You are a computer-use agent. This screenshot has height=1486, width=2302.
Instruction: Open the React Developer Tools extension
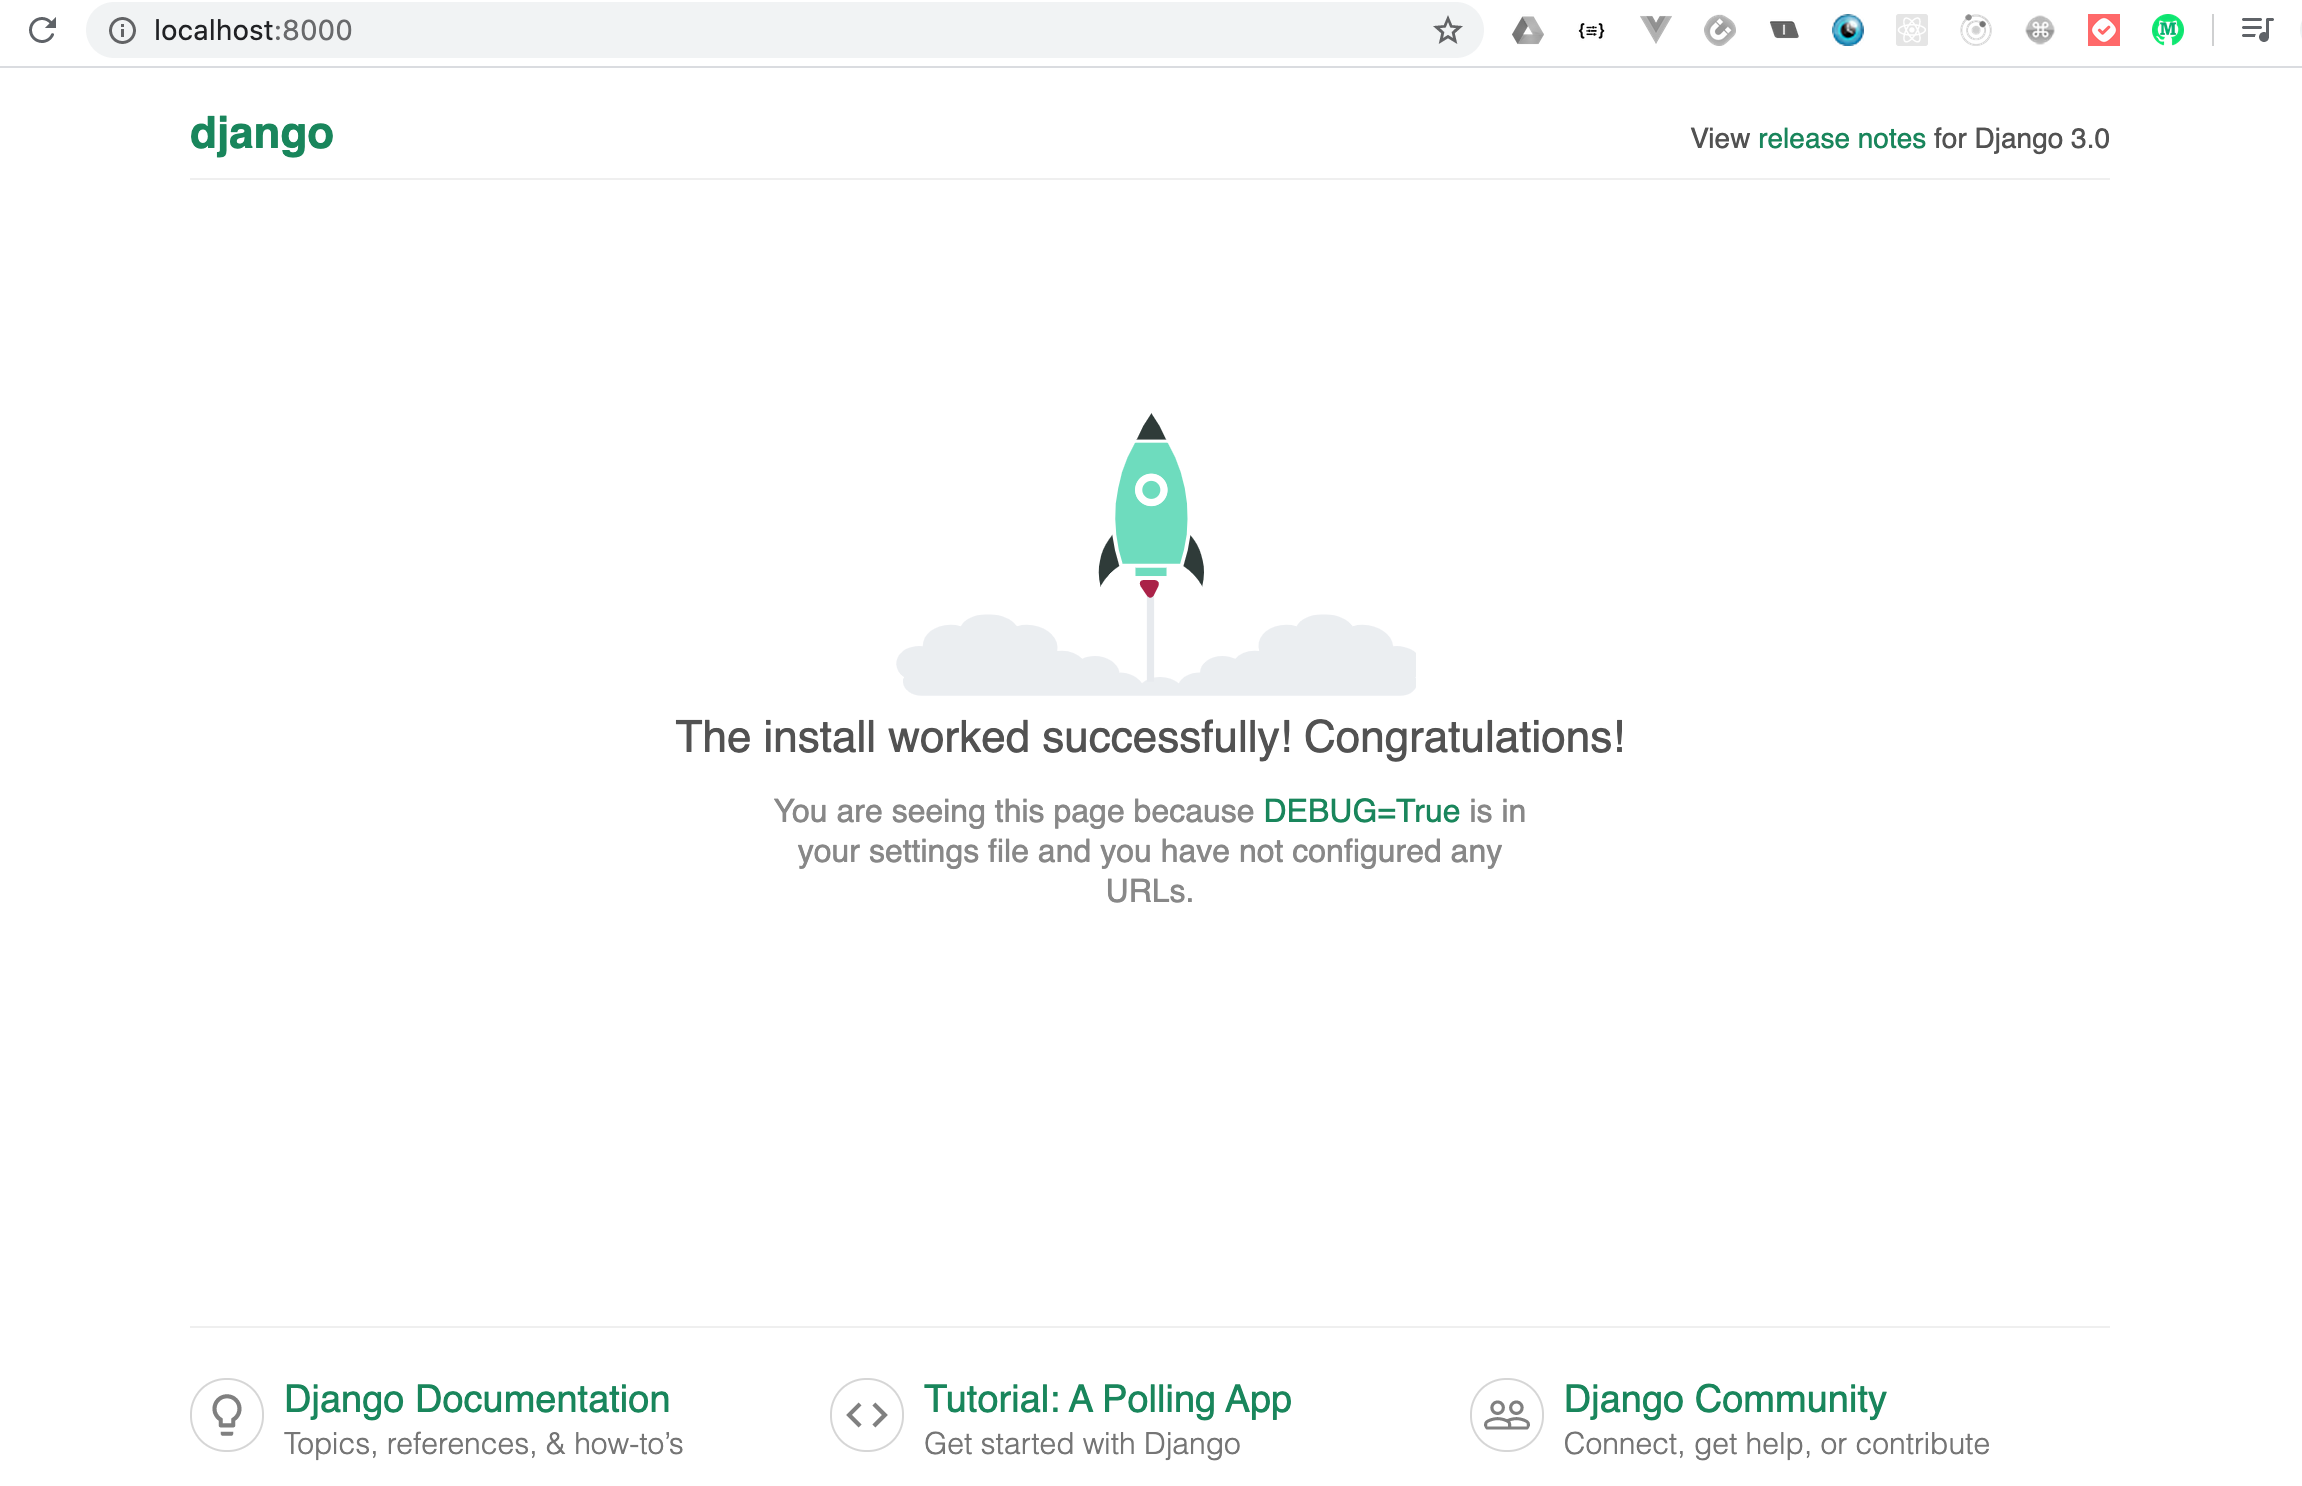(1911, 30)
